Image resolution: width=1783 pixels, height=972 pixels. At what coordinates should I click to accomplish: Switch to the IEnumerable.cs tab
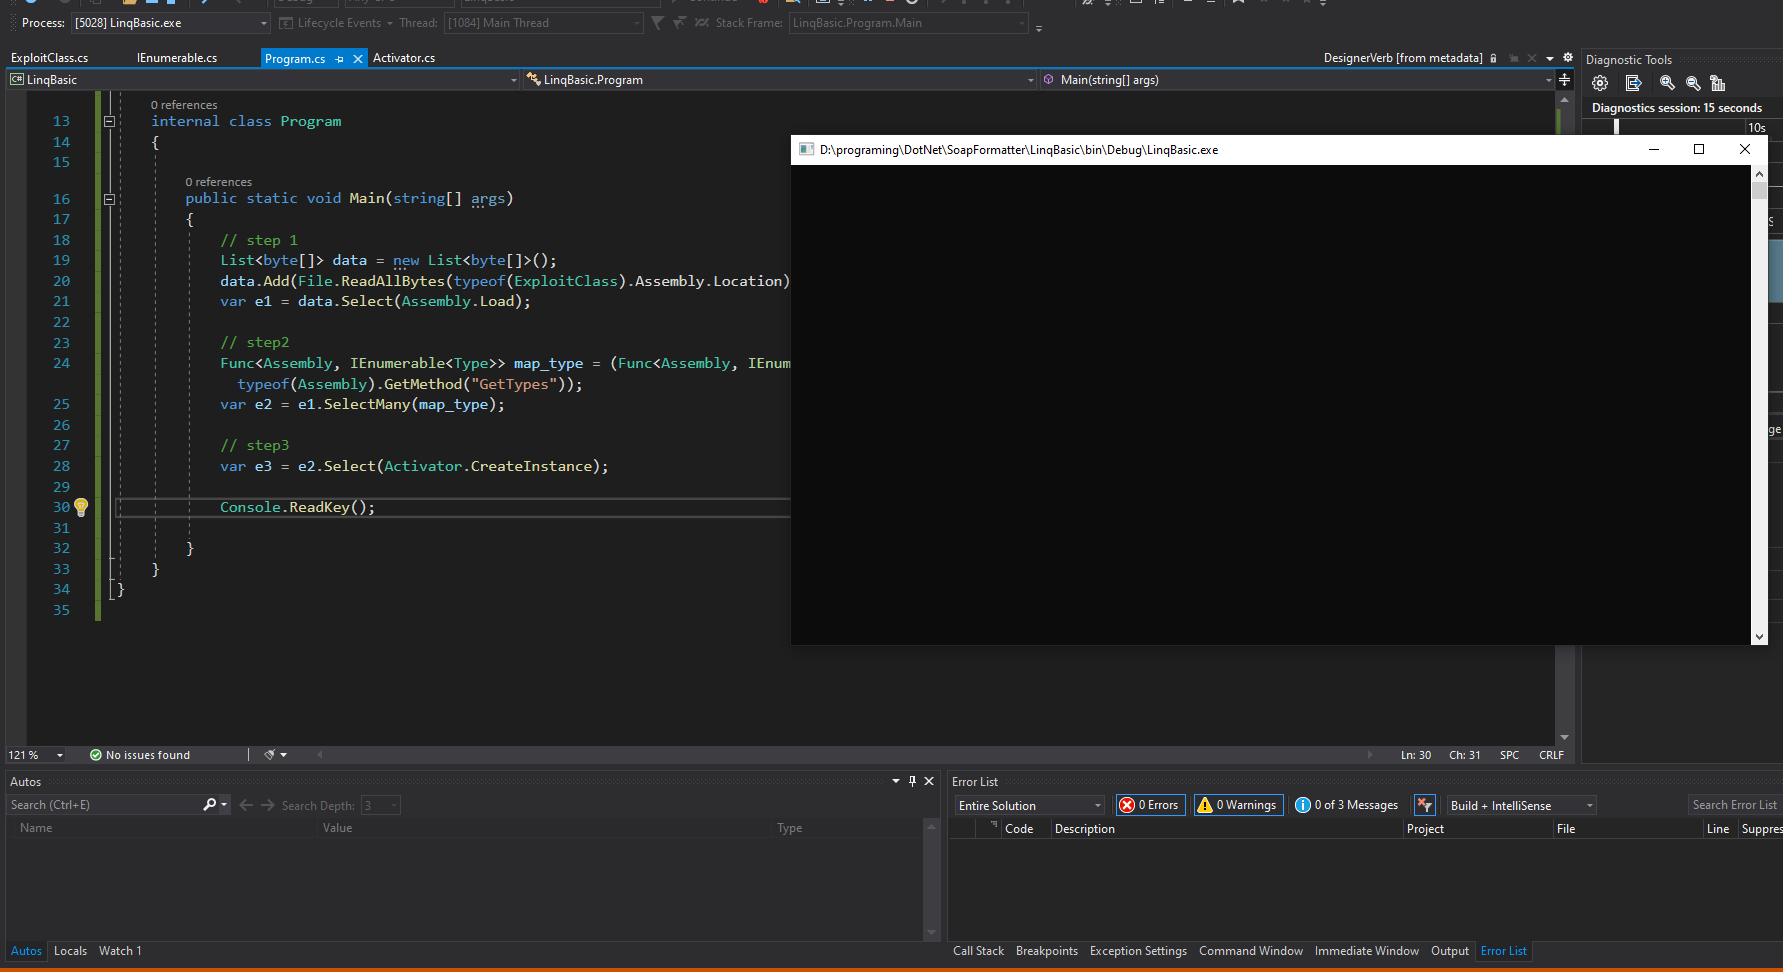tap(177, 58)
